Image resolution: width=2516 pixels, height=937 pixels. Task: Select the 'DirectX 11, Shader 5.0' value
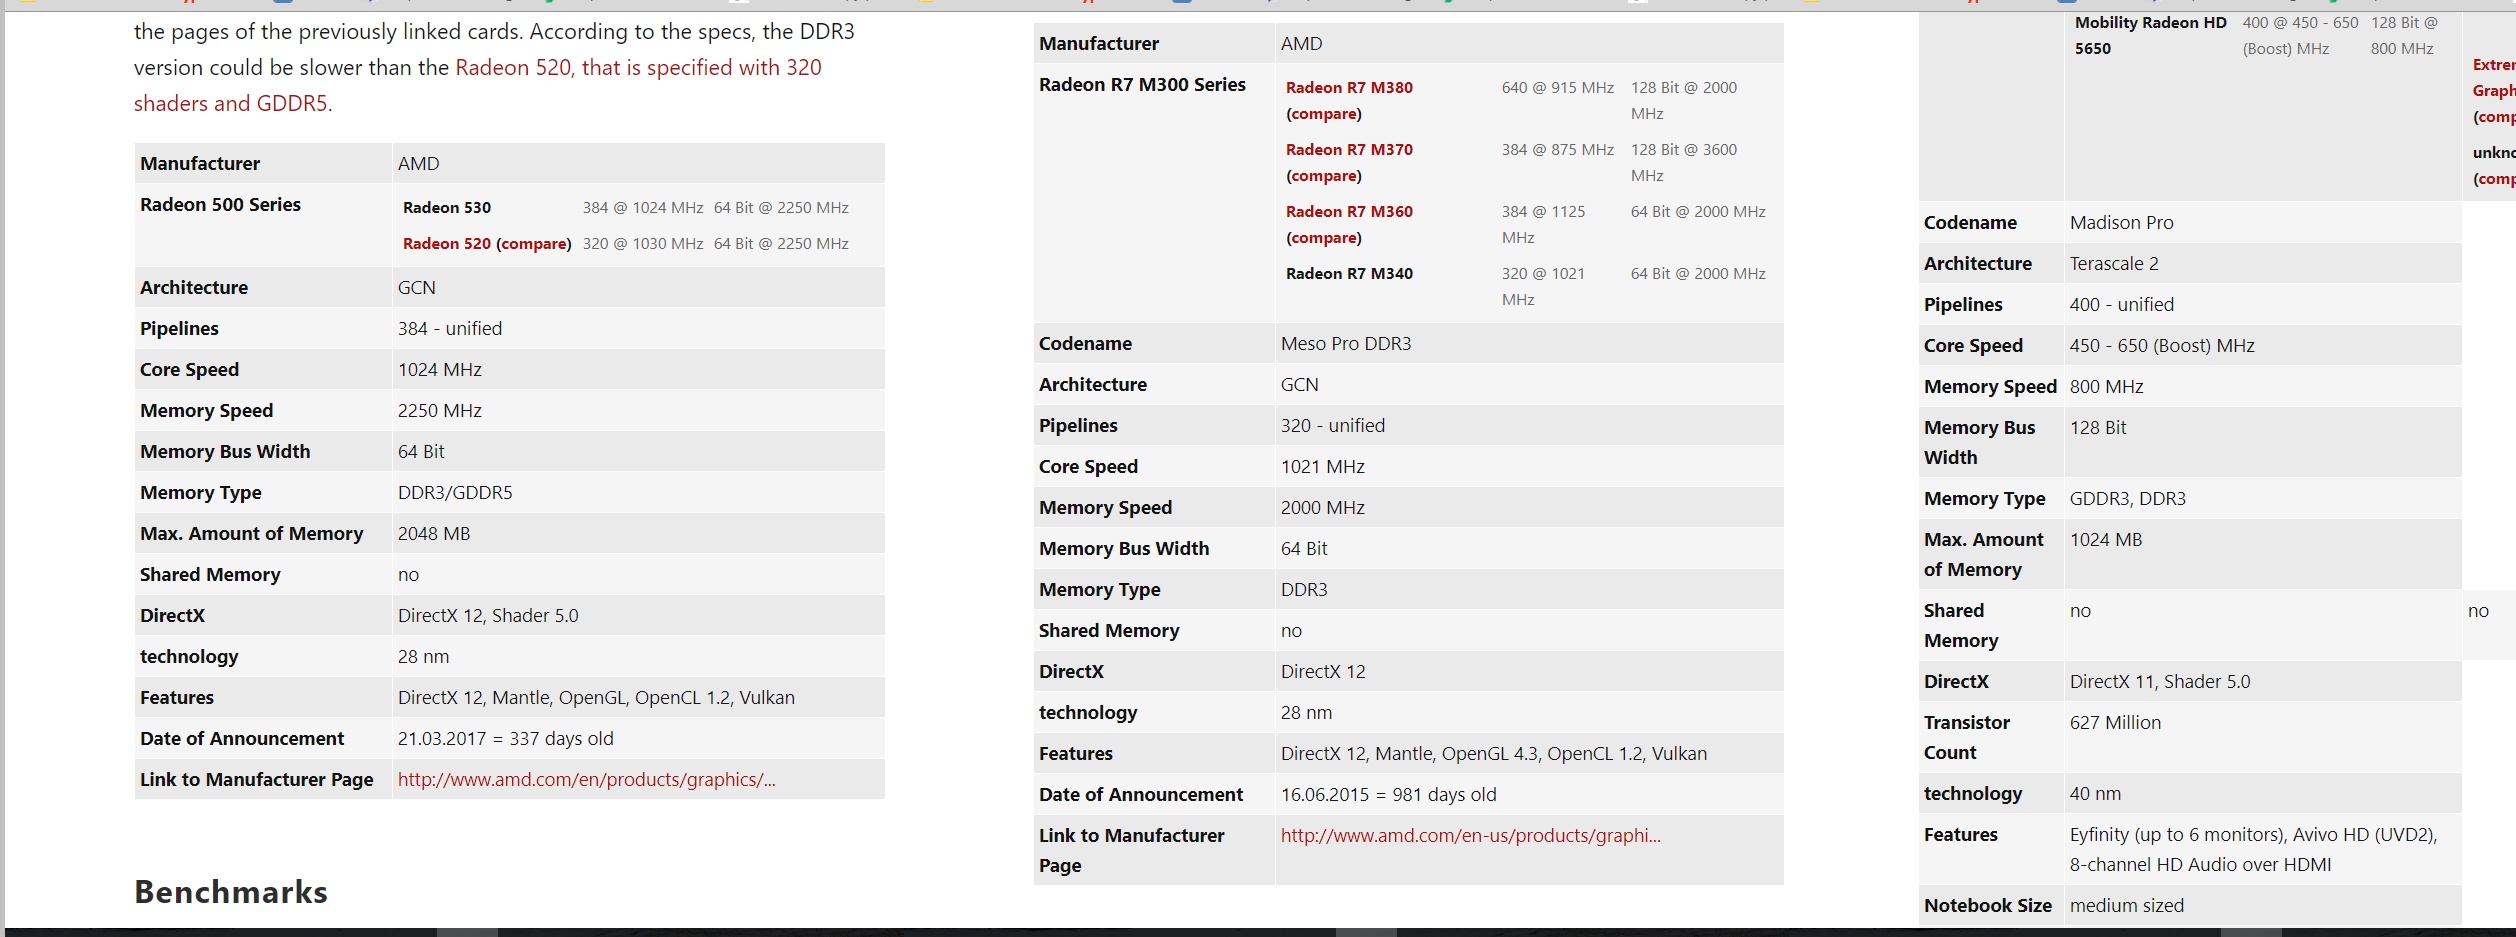coord(2160,682)
